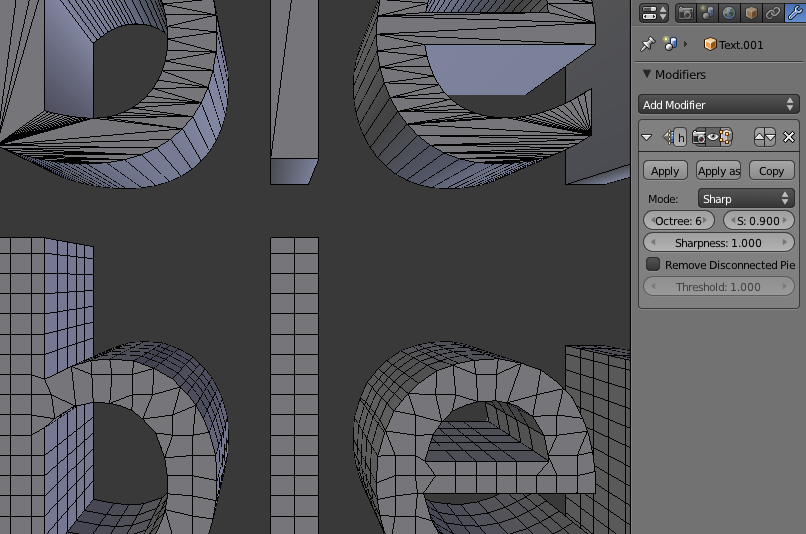
Task: Select the Text.001 object name
Action: coord(741,45)
